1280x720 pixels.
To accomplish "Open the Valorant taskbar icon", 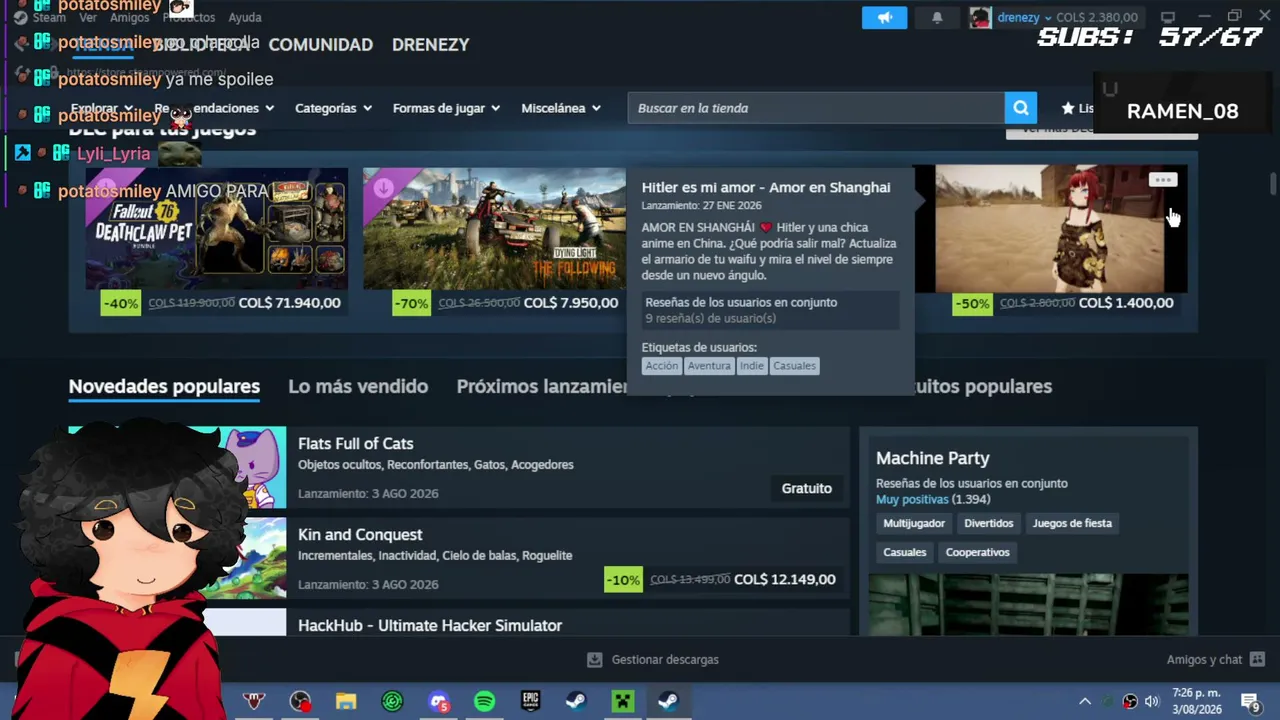I will 254,702.
